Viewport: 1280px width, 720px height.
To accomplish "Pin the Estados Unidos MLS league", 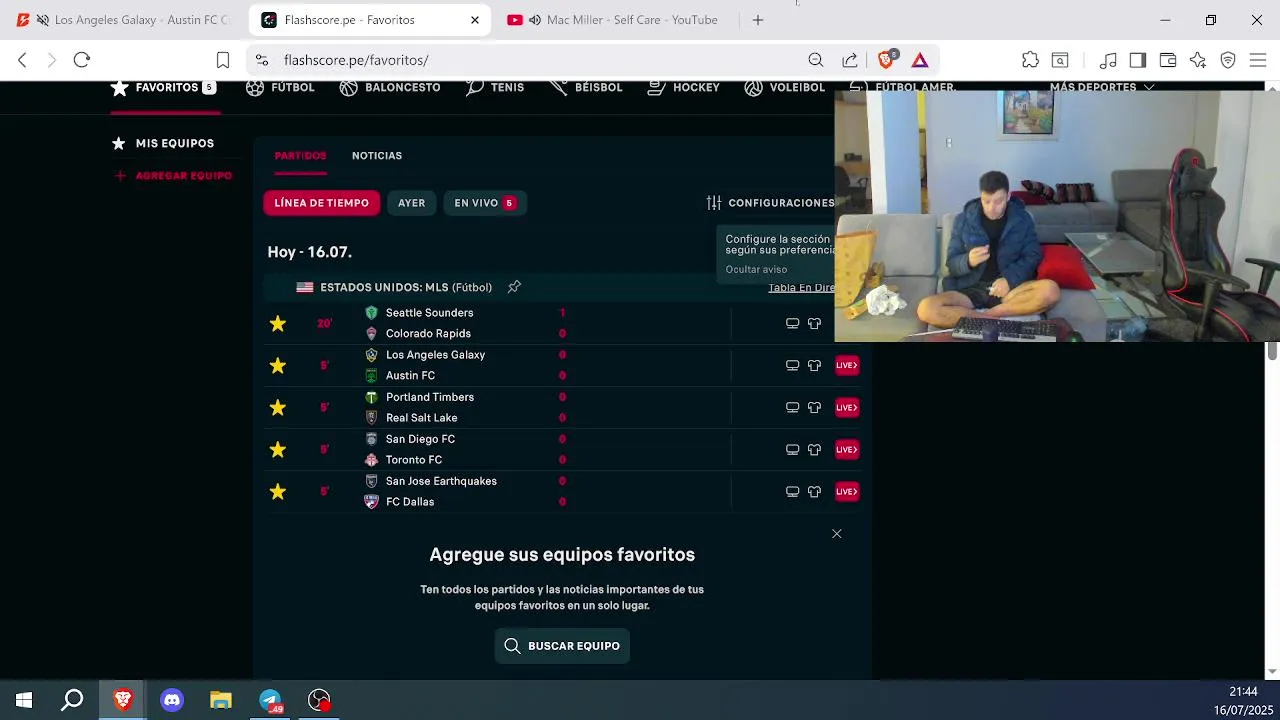I will pos(514,287).
